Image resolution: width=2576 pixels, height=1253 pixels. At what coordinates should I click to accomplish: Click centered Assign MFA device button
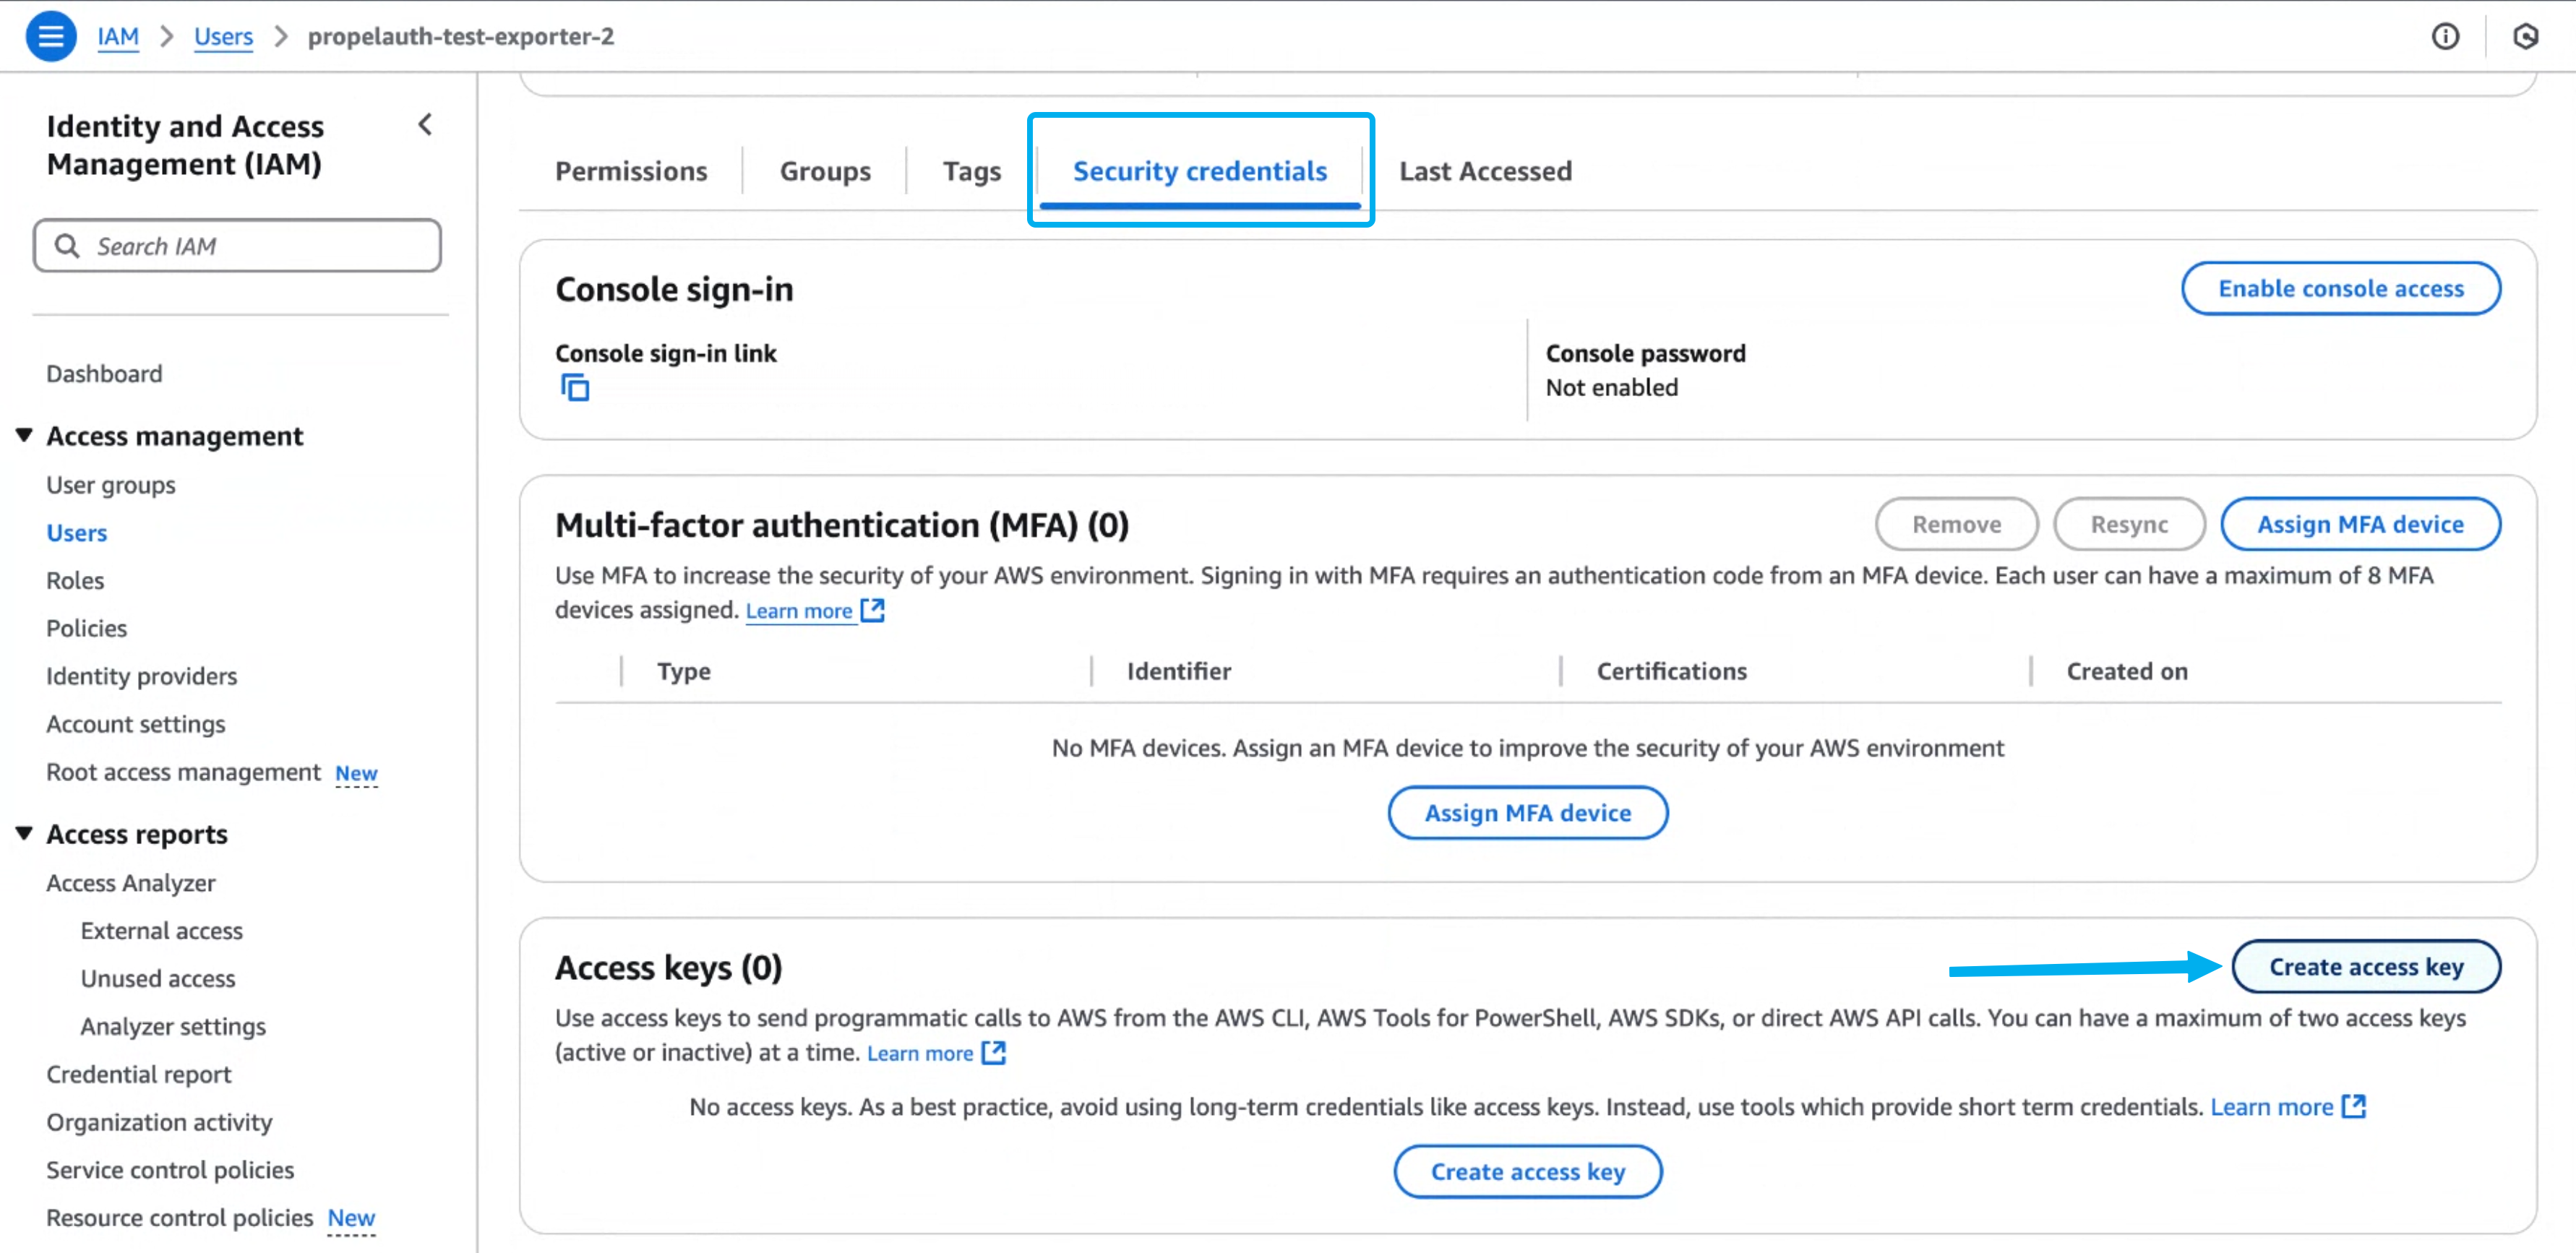(x=1527, y=812)
